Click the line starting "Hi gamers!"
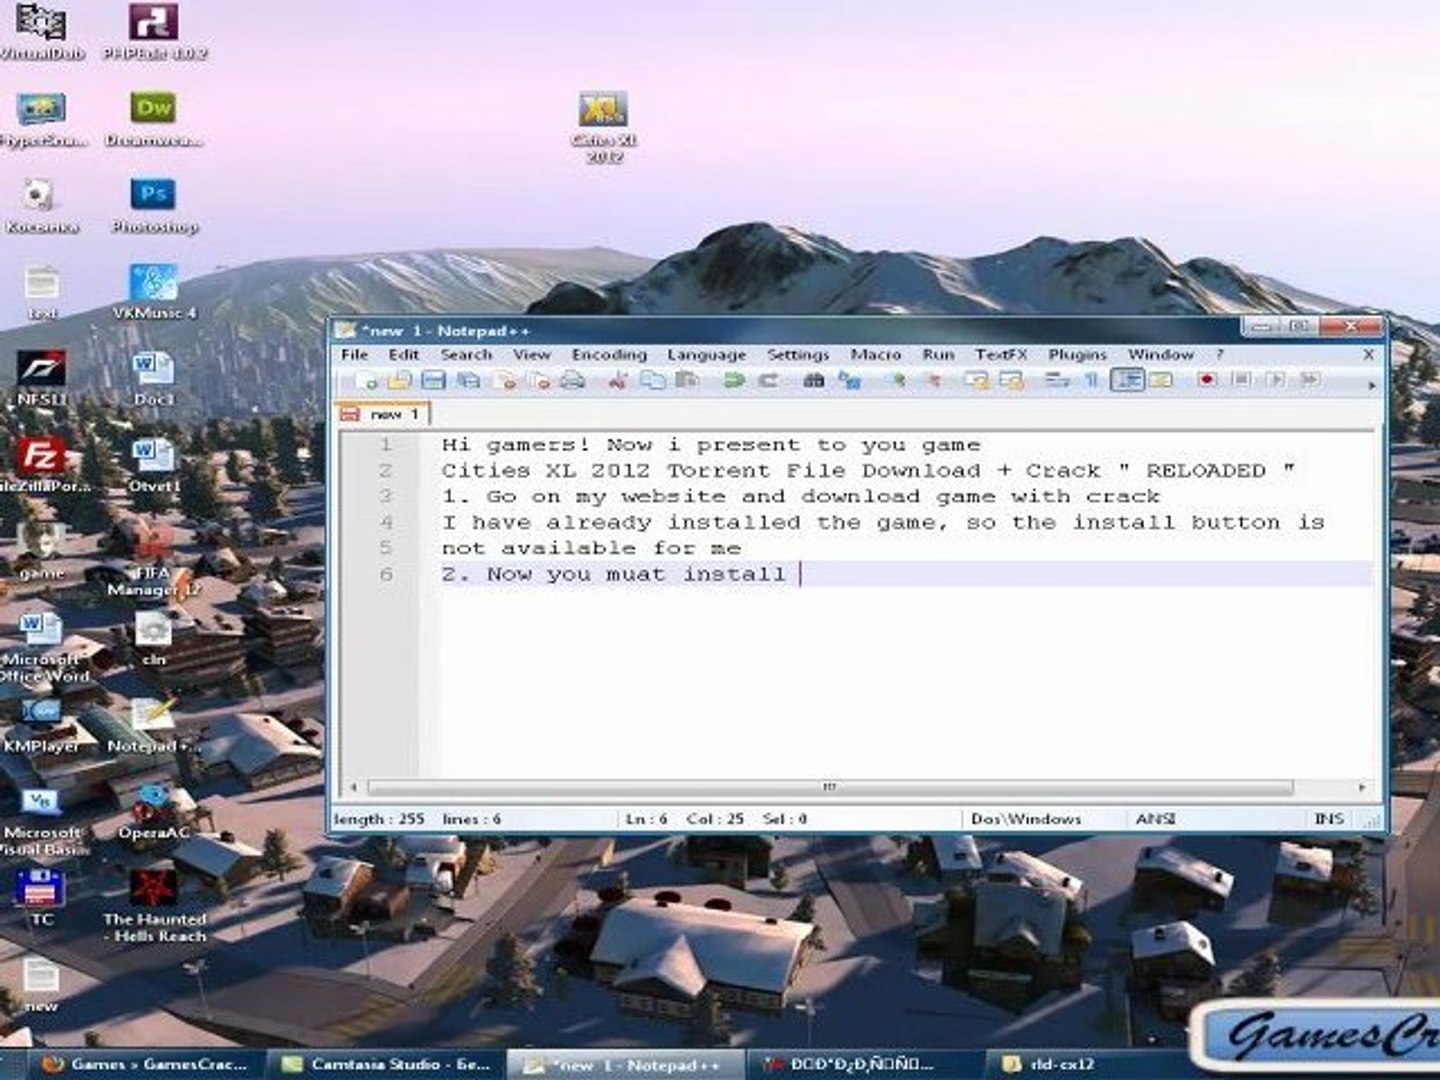The height and width of the screenshot is (1080, 1440). [x=711, y=445]
